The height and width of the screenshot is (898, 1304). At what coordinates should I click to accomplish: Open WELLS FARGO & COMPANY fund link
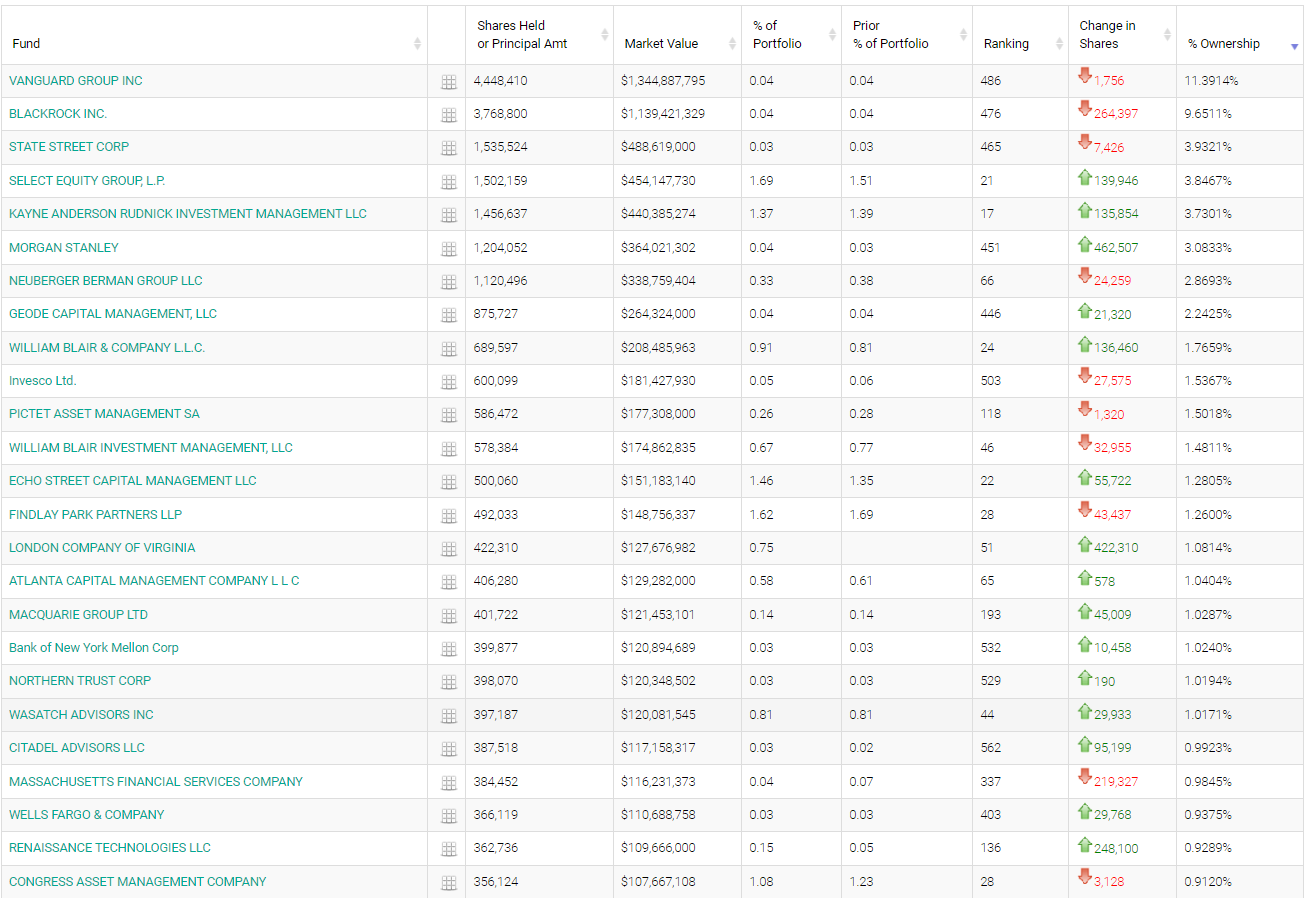[87, 815]
